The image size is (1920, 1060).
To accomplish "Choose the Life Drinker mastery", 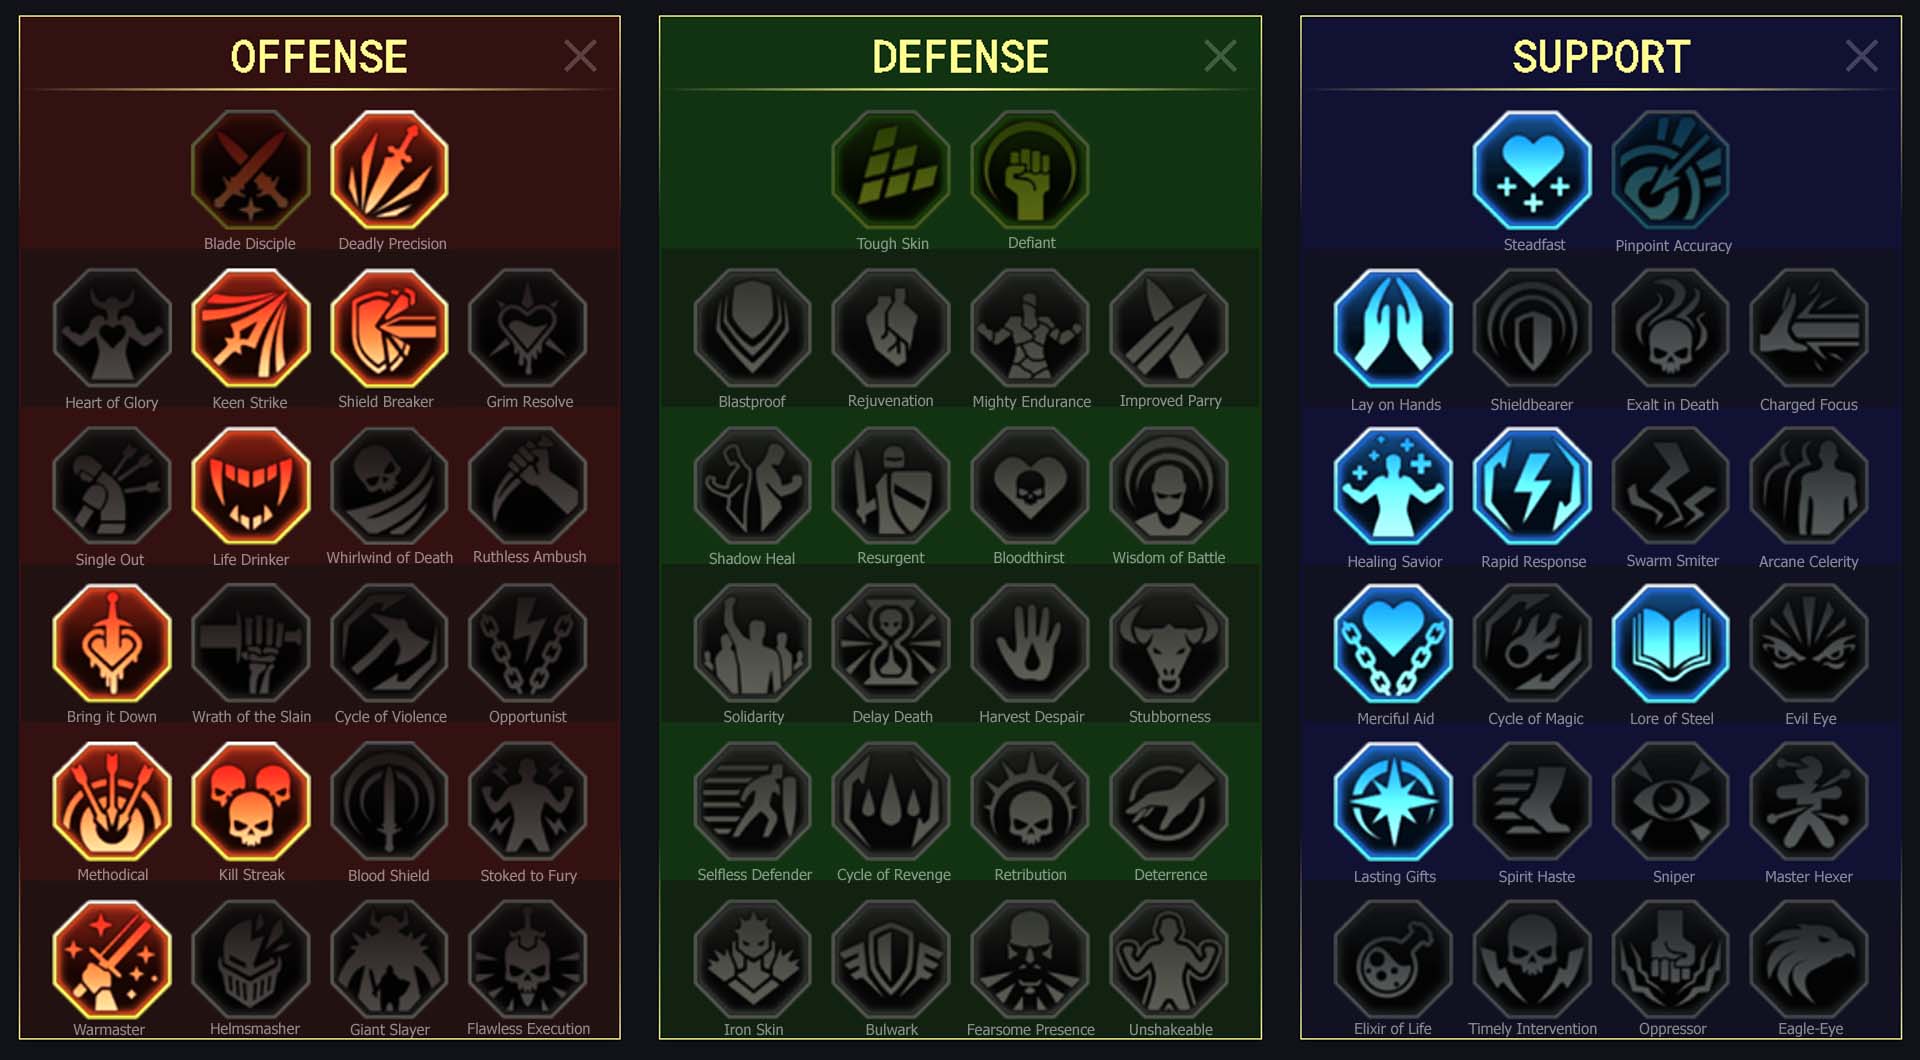I will click(x=251, y=486).
